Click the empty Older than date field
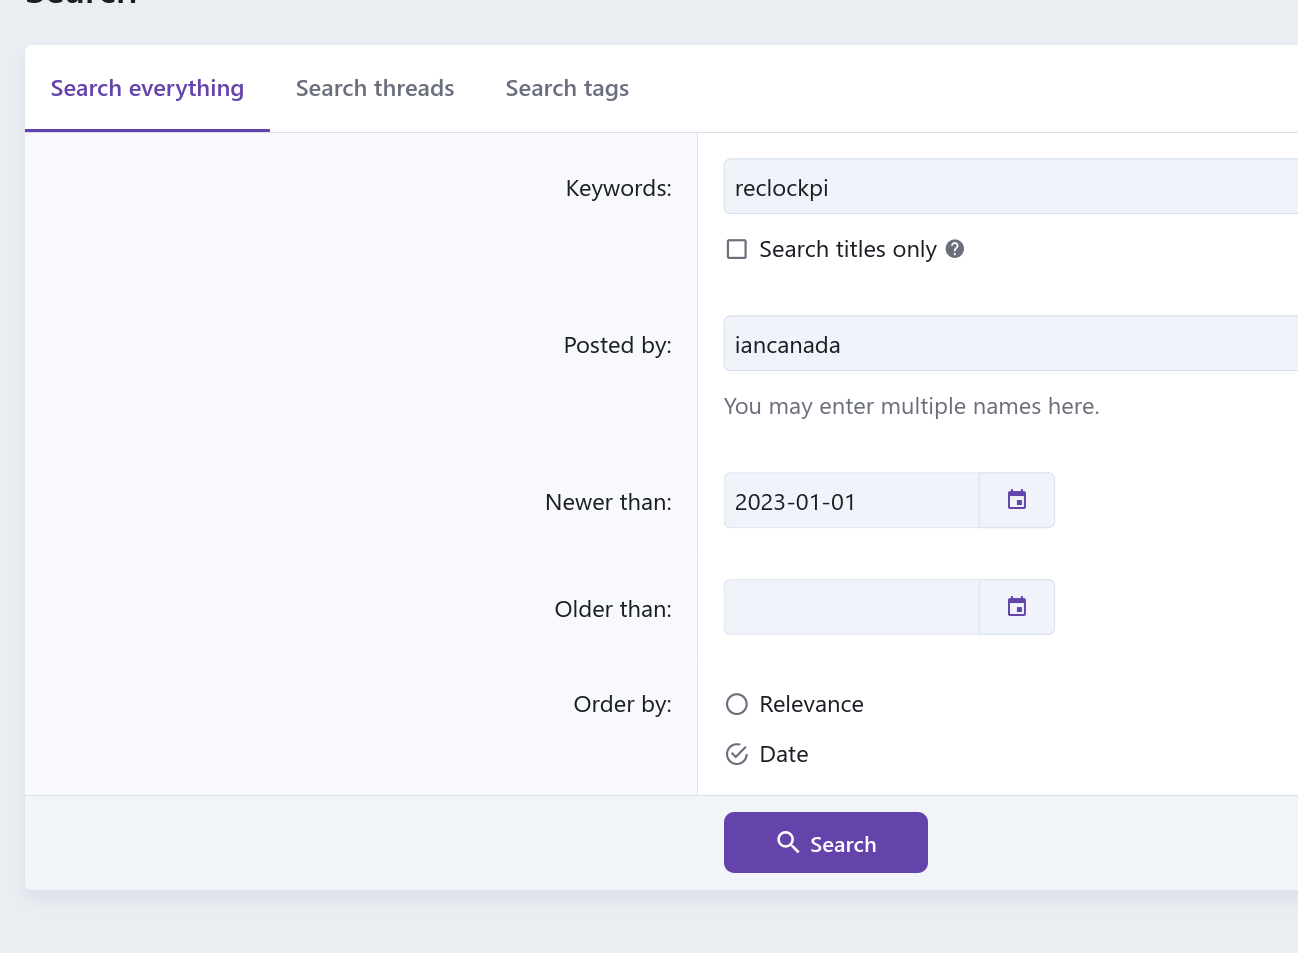This screenshot has width=1309, height=960. (x=851, y=607)
